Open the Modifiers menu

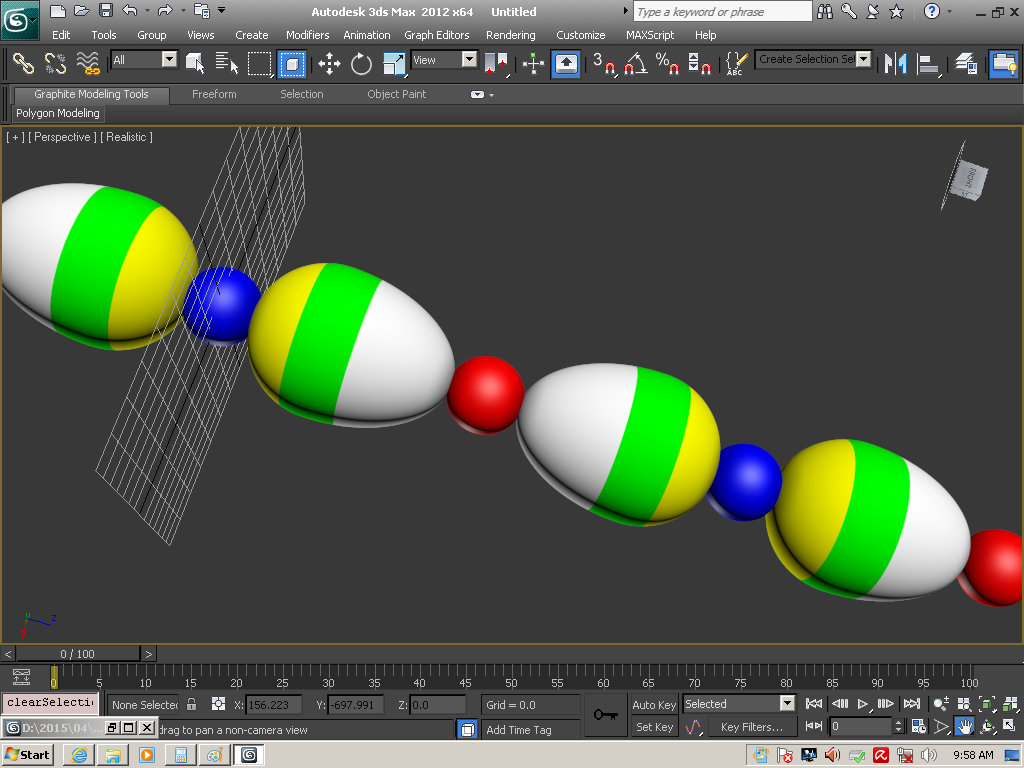point(307,35)
